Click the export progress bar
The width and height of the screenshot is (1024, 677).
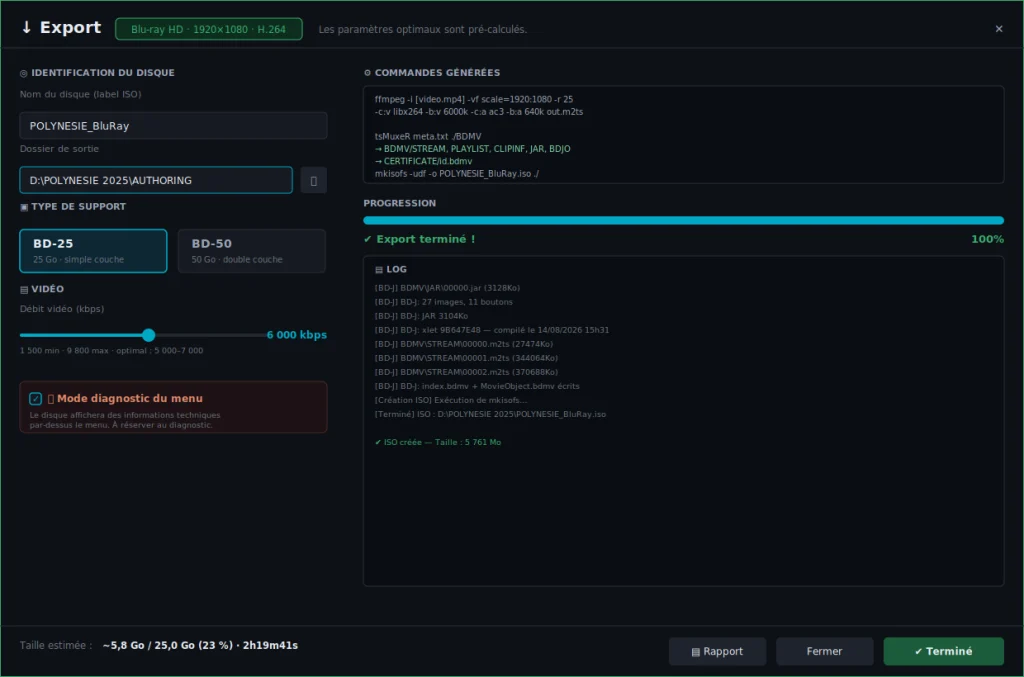(x=683, y=221)
